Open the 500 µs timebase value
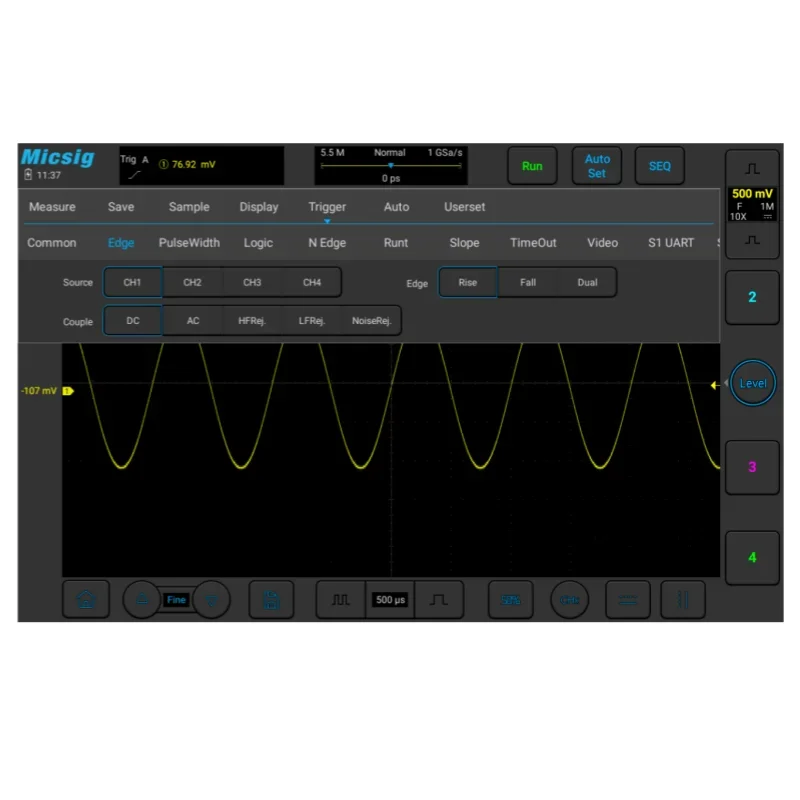Screen dimensions: 800x800 [x=390, y=599]
